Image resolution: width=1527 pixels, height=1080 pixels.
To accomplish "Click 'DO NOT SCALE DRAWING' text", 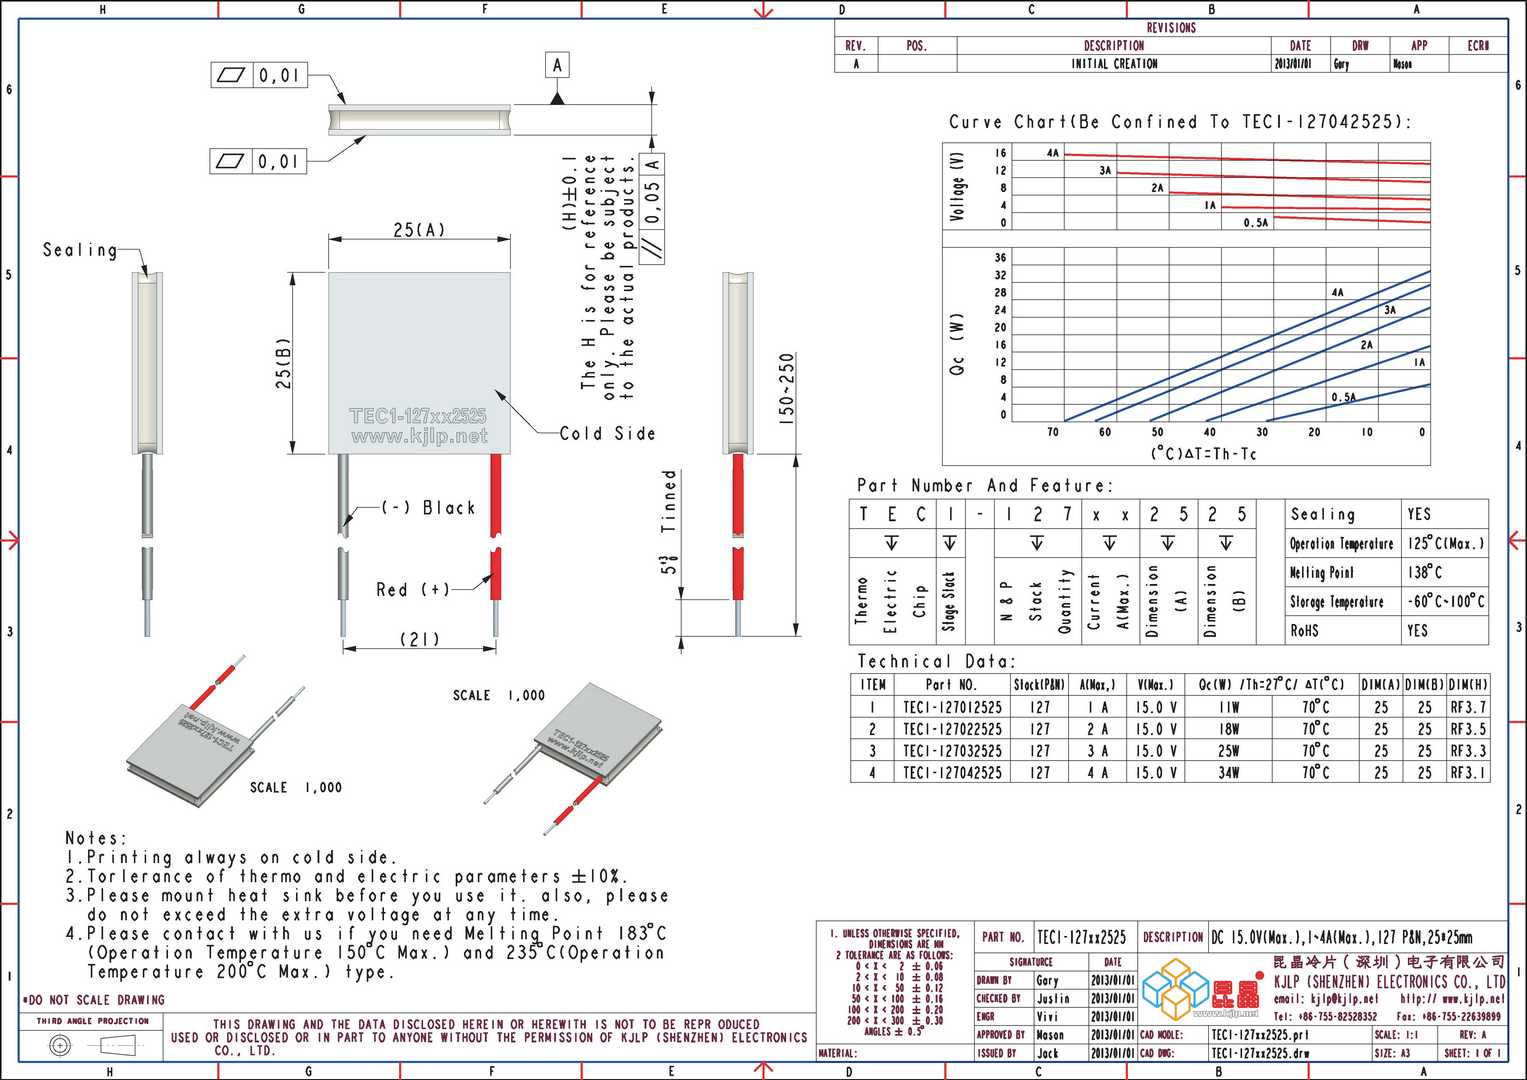I will coord(93,1000).
